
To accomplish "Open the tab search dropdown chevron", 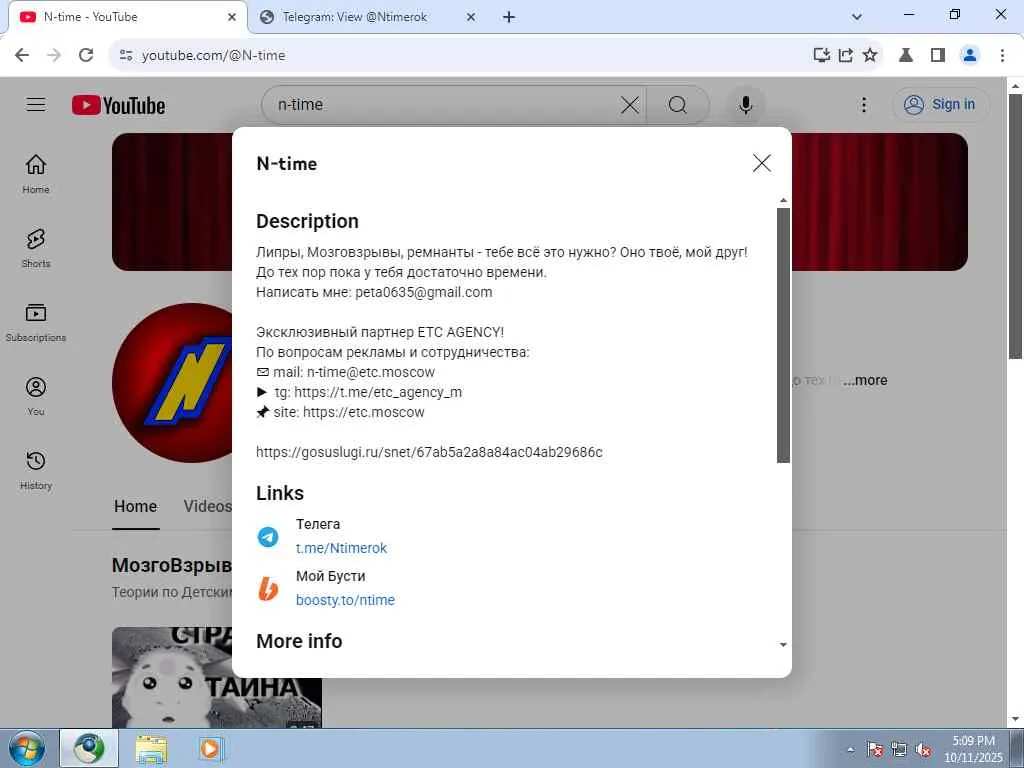I will 857,17.
